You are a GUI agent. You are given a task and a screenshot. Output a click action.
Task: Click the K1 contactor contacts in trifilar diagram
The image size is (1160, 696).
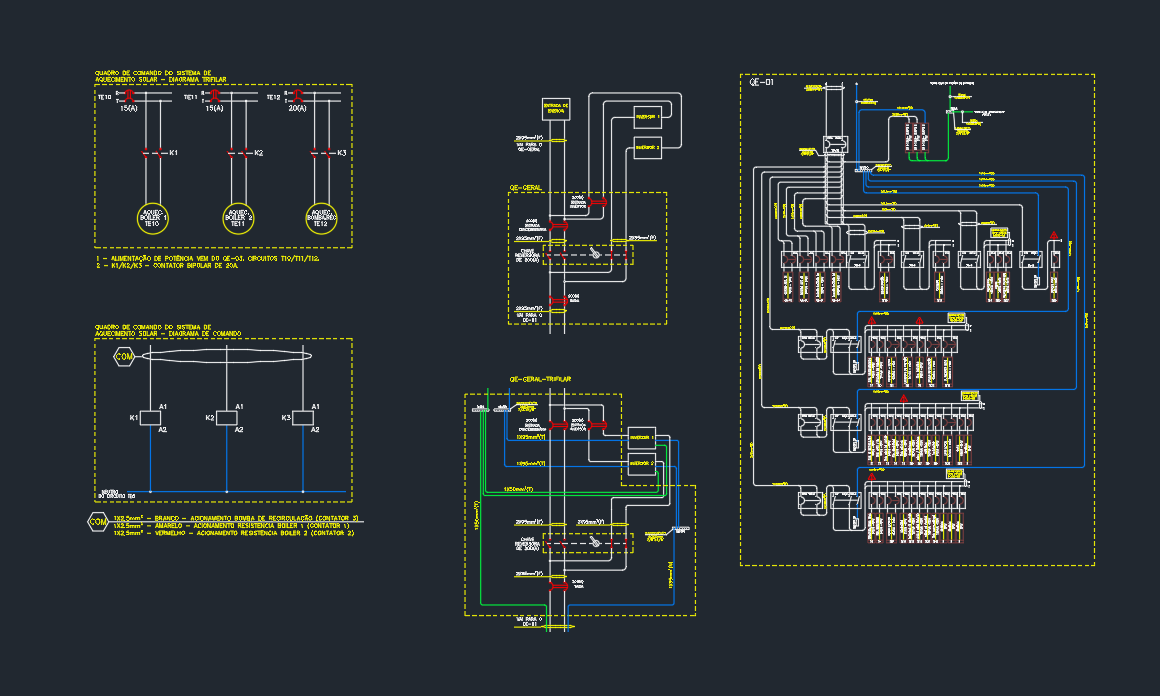click(153, 153)
